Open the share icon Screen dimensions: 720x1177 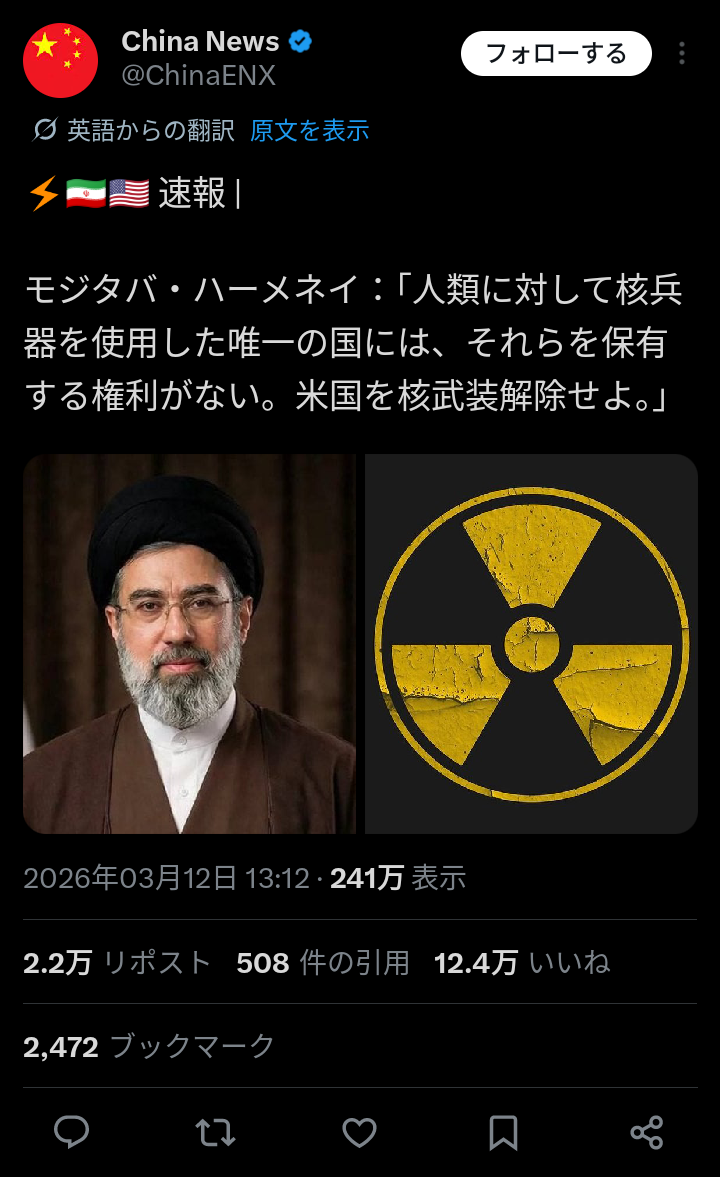[646, 1132]
